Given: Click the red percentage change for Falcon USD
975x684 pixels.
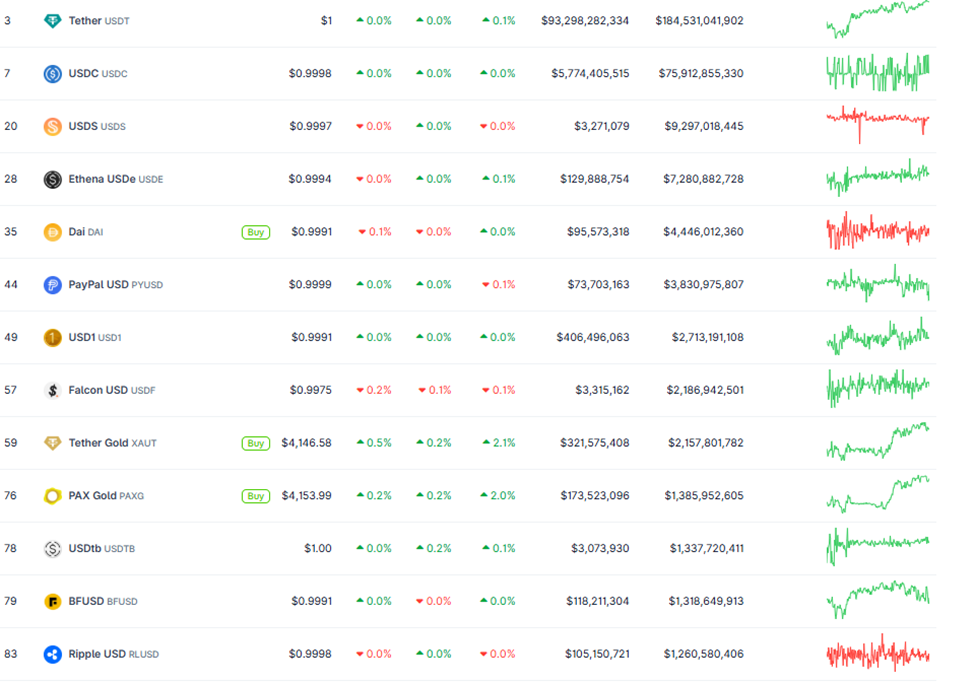Looking at the screenshot, I should (380, 390).
